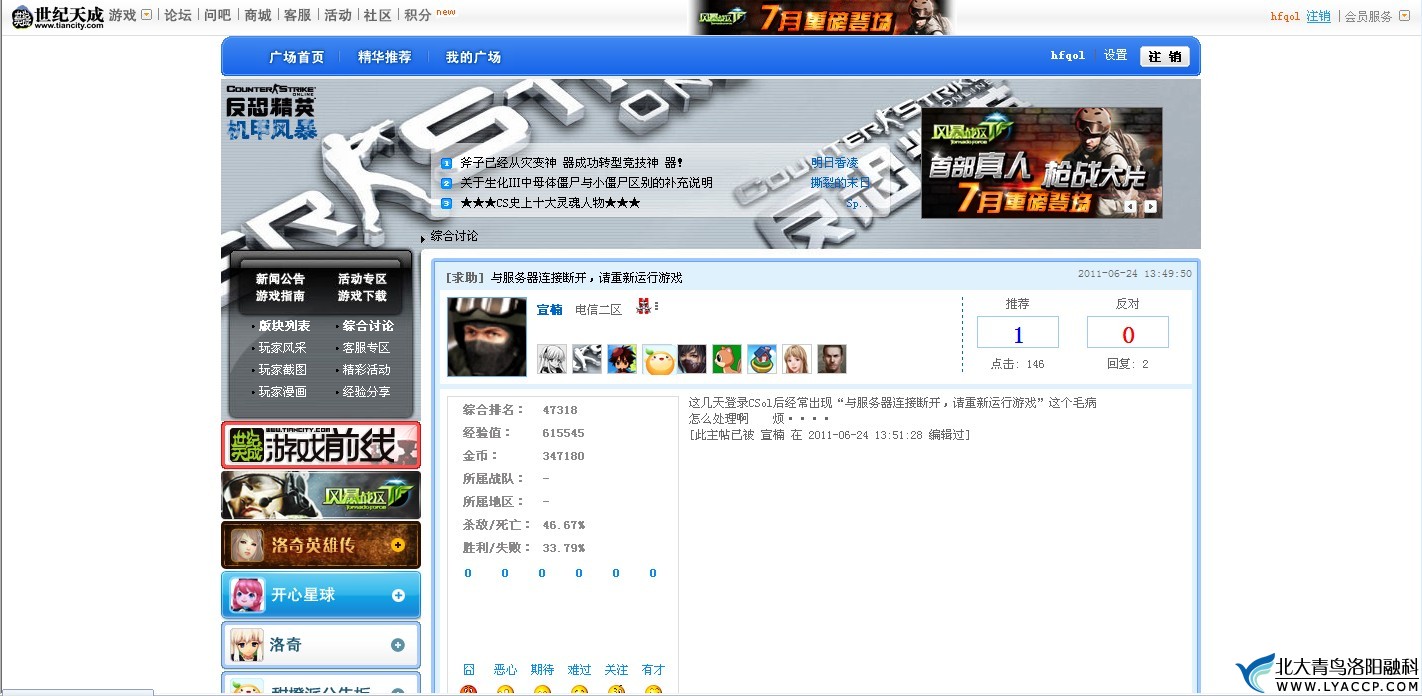1422x696 pixels.
Task: Open 商城 in the top navigation
Action: pyautogui.click(x=257, y=15)
